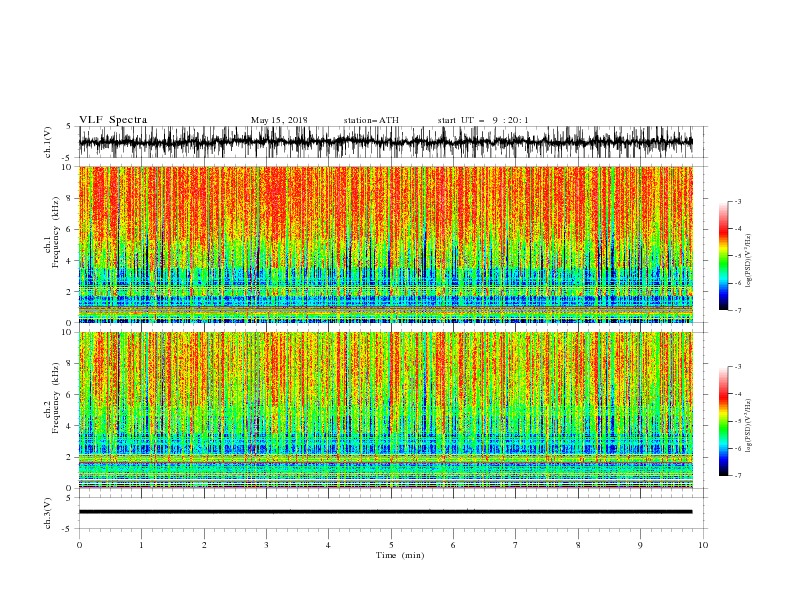792x612 pixels.
Task: Click the "3" time-axis tick label
Action: tap(266, 545)
